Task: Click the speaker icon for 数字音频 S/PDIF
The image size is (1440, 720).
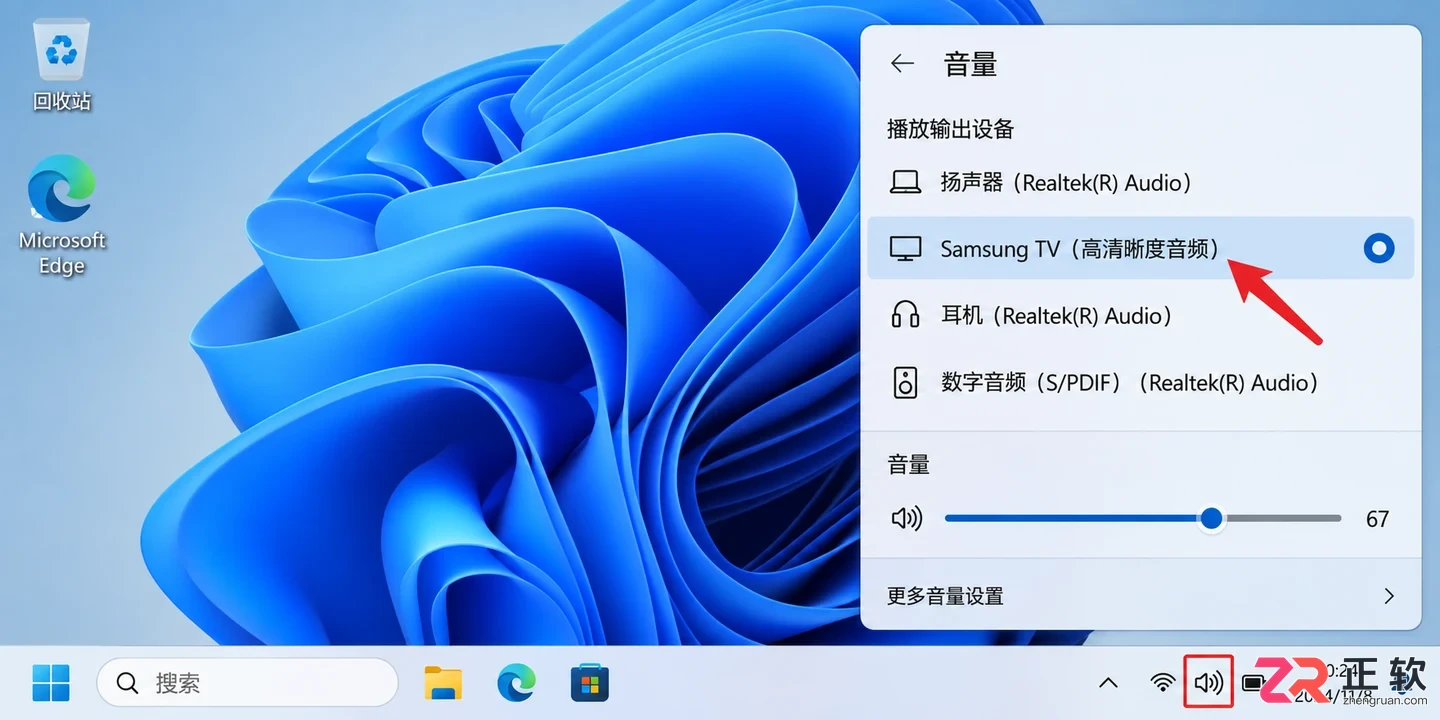Action: 905,383
